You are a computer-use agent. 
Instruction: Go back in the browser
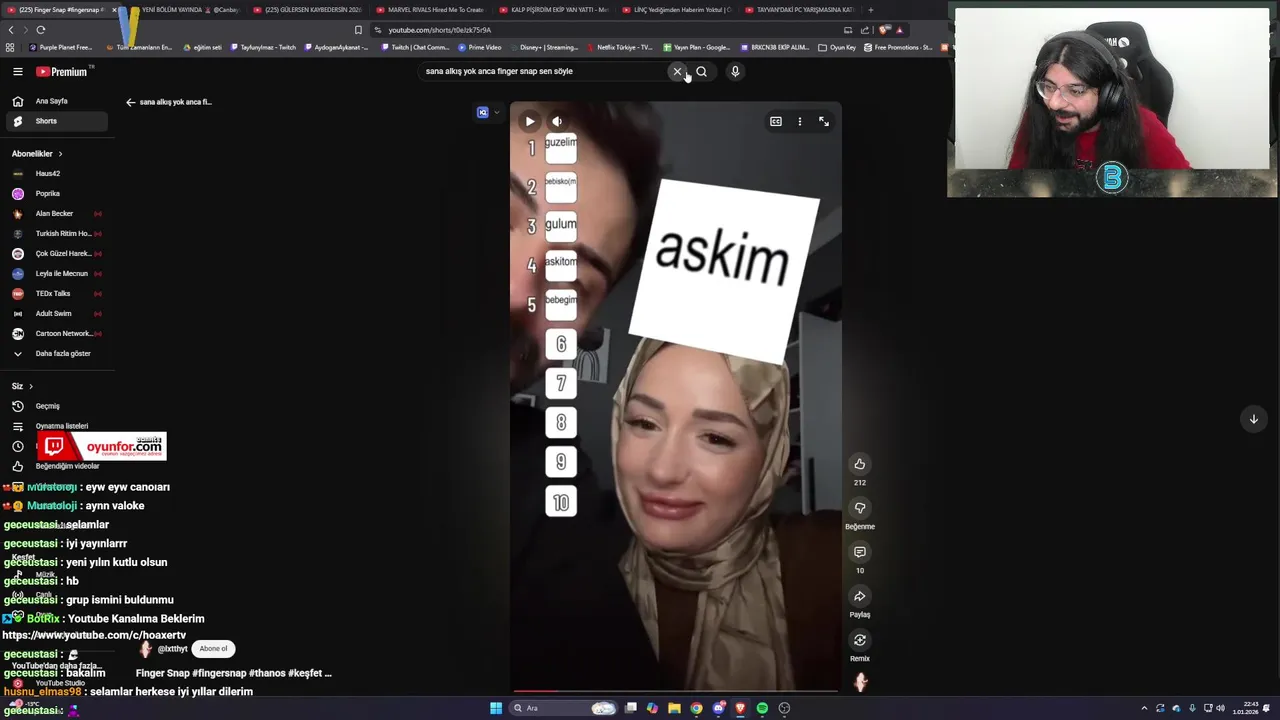coord(11,30)
